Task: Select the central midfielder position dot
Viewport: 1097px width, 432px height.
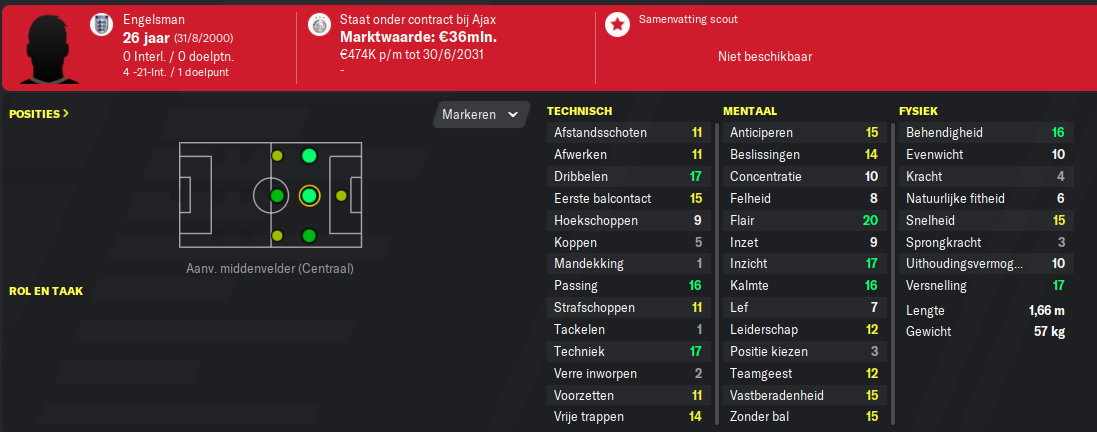Action: coord(277,196)
